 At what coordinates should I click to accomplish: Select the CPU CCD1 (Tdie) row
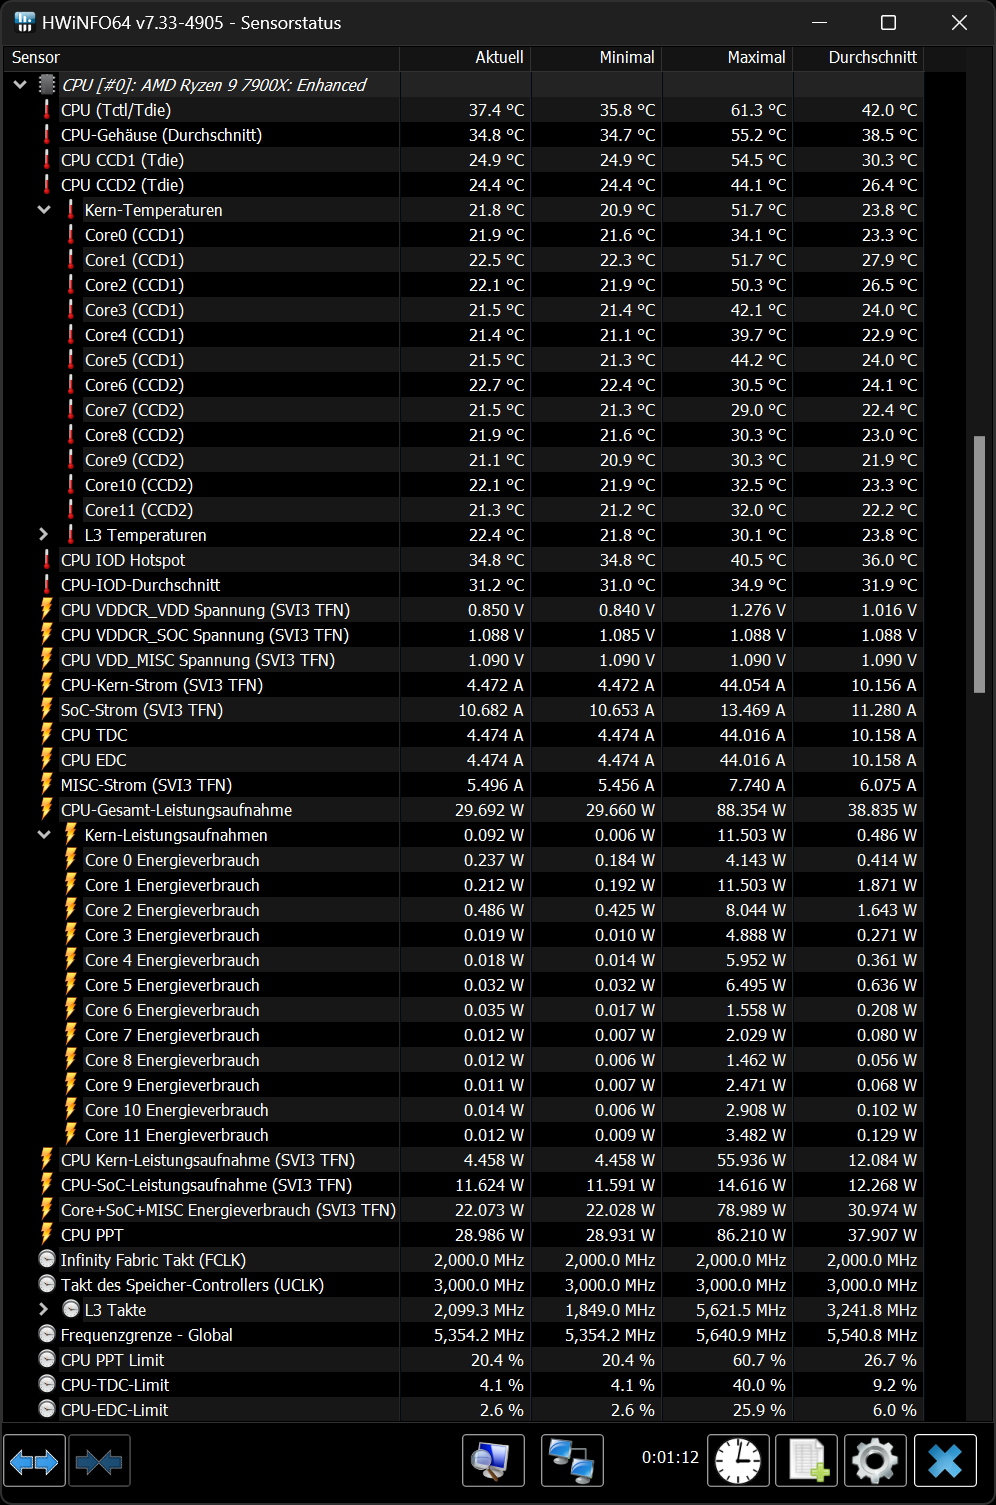(463, 160)
